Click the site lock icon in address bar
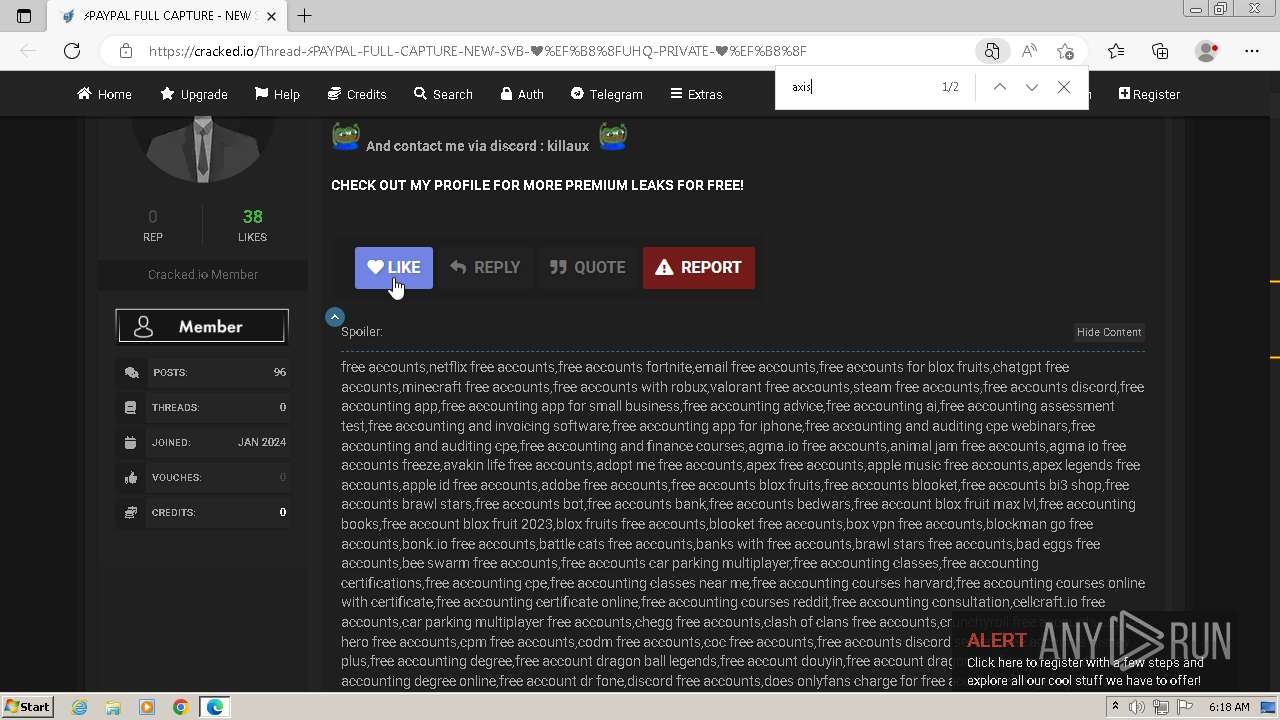The height and width of the screenshot is (720, 1280). coord(125,51)
